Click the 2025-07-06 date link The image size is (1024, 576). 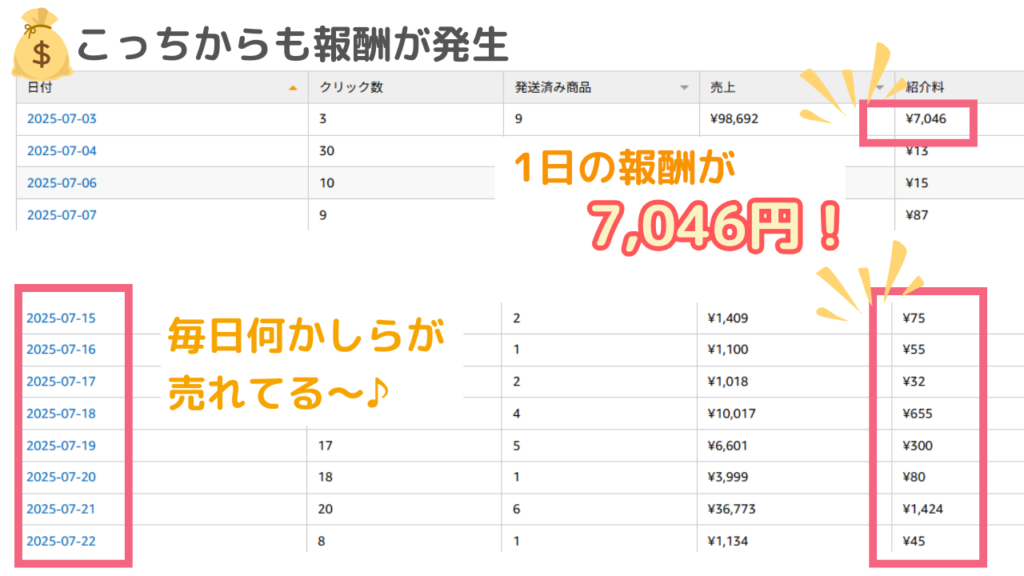point(62,183)
